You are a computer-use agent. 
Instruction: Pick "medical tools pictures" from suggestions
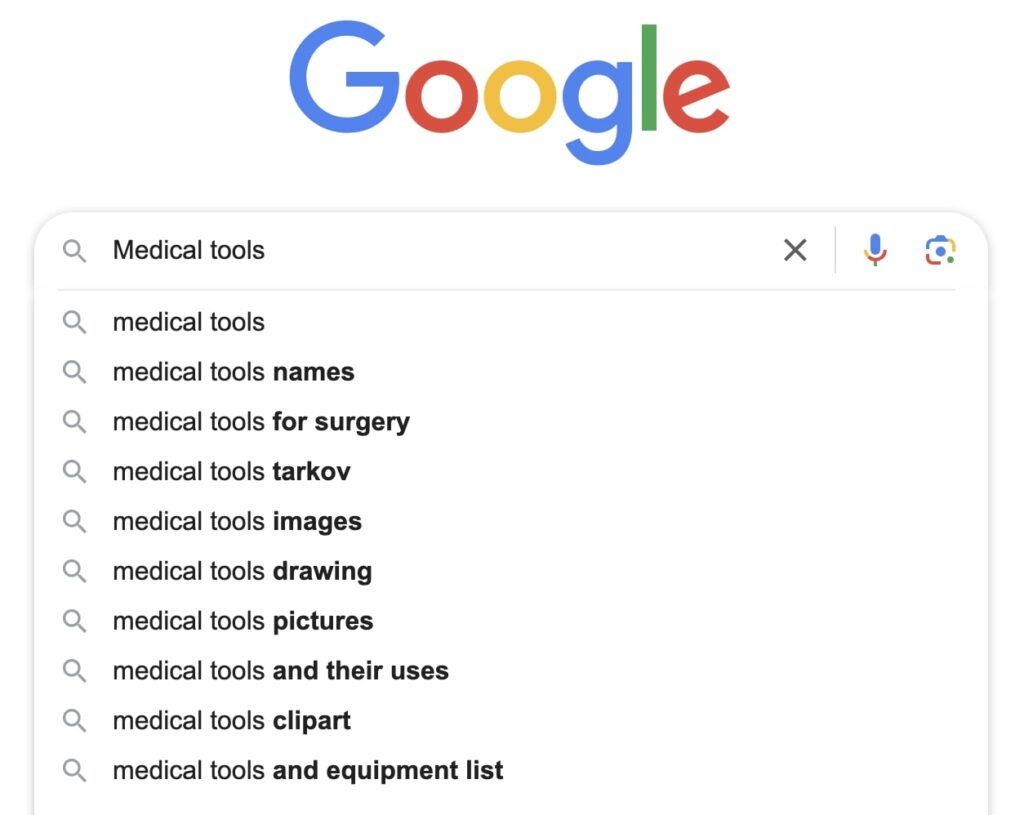click(x=243, y=621)
